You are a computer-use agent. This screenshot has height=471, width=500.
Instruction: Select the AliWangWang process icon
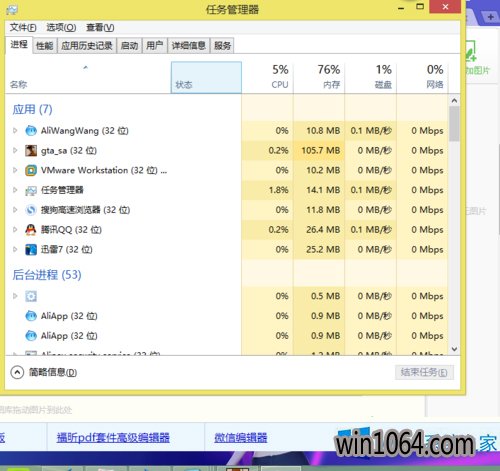31,130
